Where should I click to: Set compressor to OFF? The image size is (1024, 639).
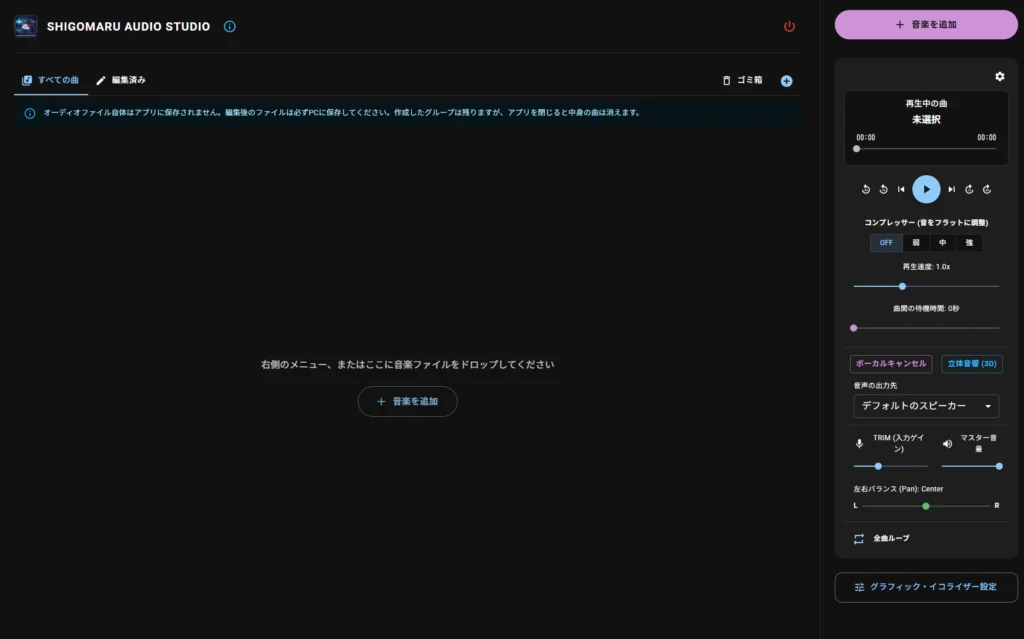tap(886, 242)
